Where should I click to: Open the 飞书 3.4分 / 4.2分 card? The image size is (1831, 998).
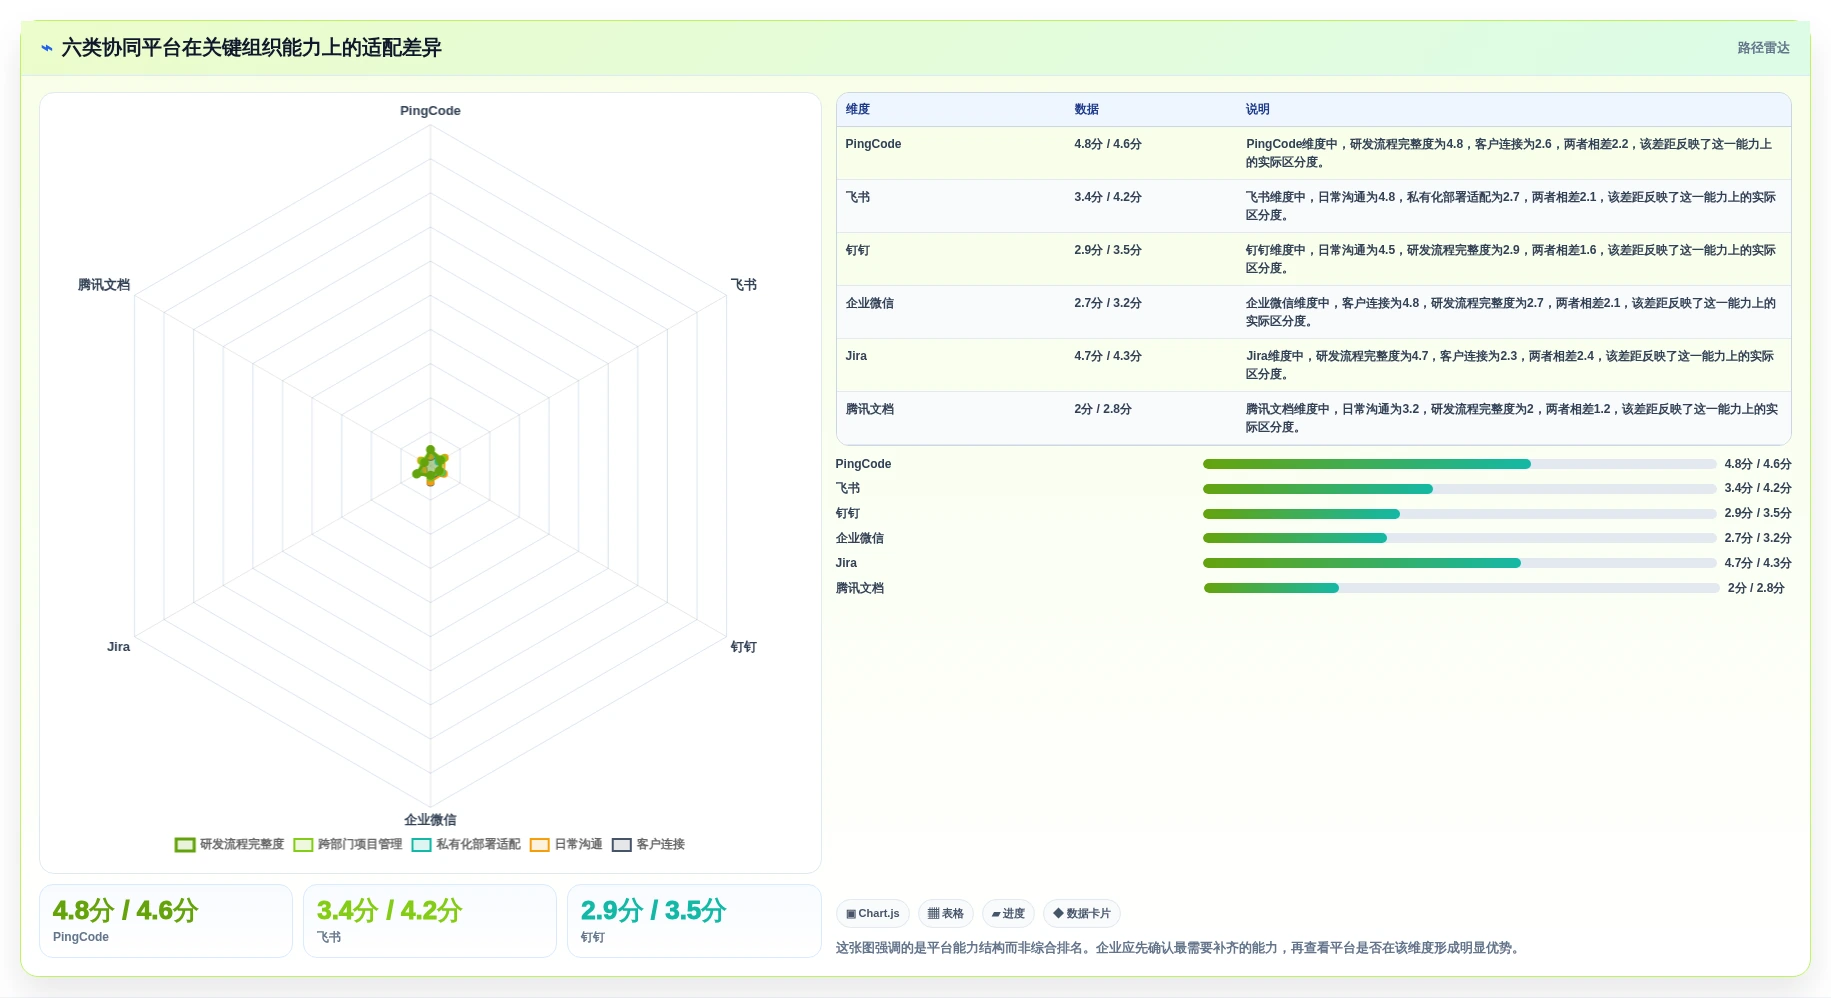click(430, 921)
